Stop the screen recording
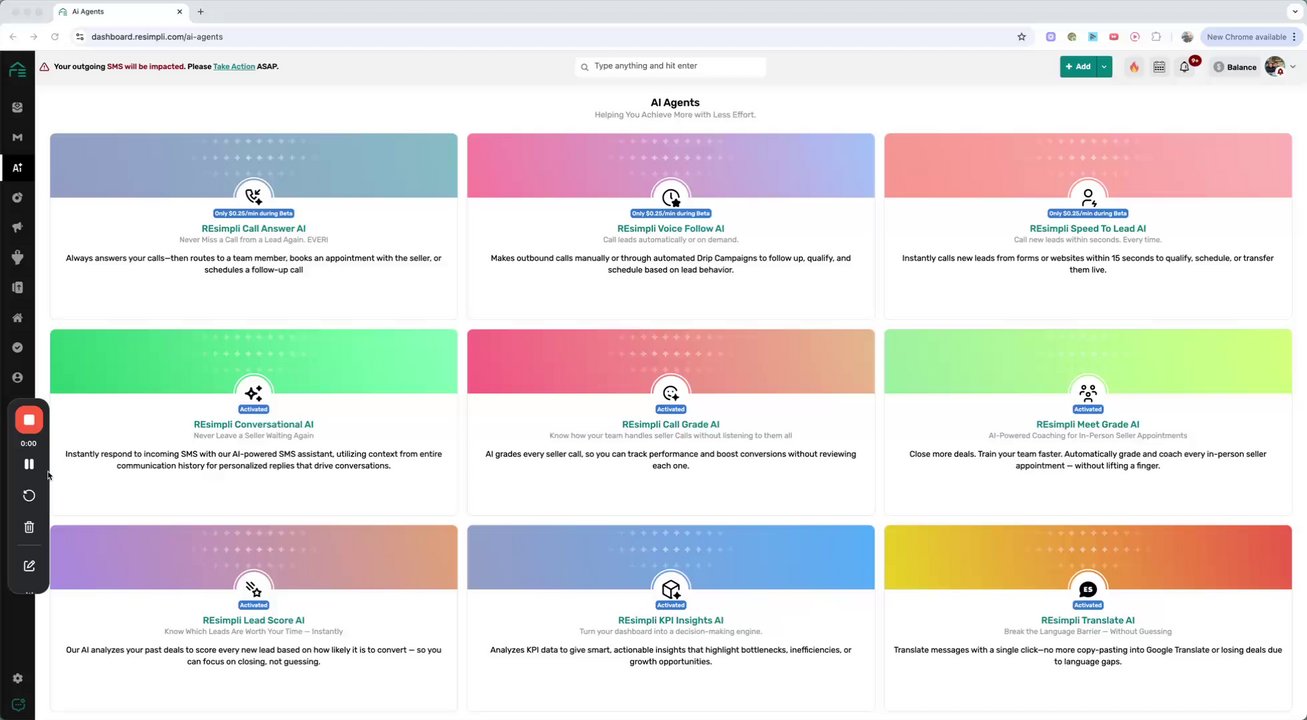 coord(29,420)
